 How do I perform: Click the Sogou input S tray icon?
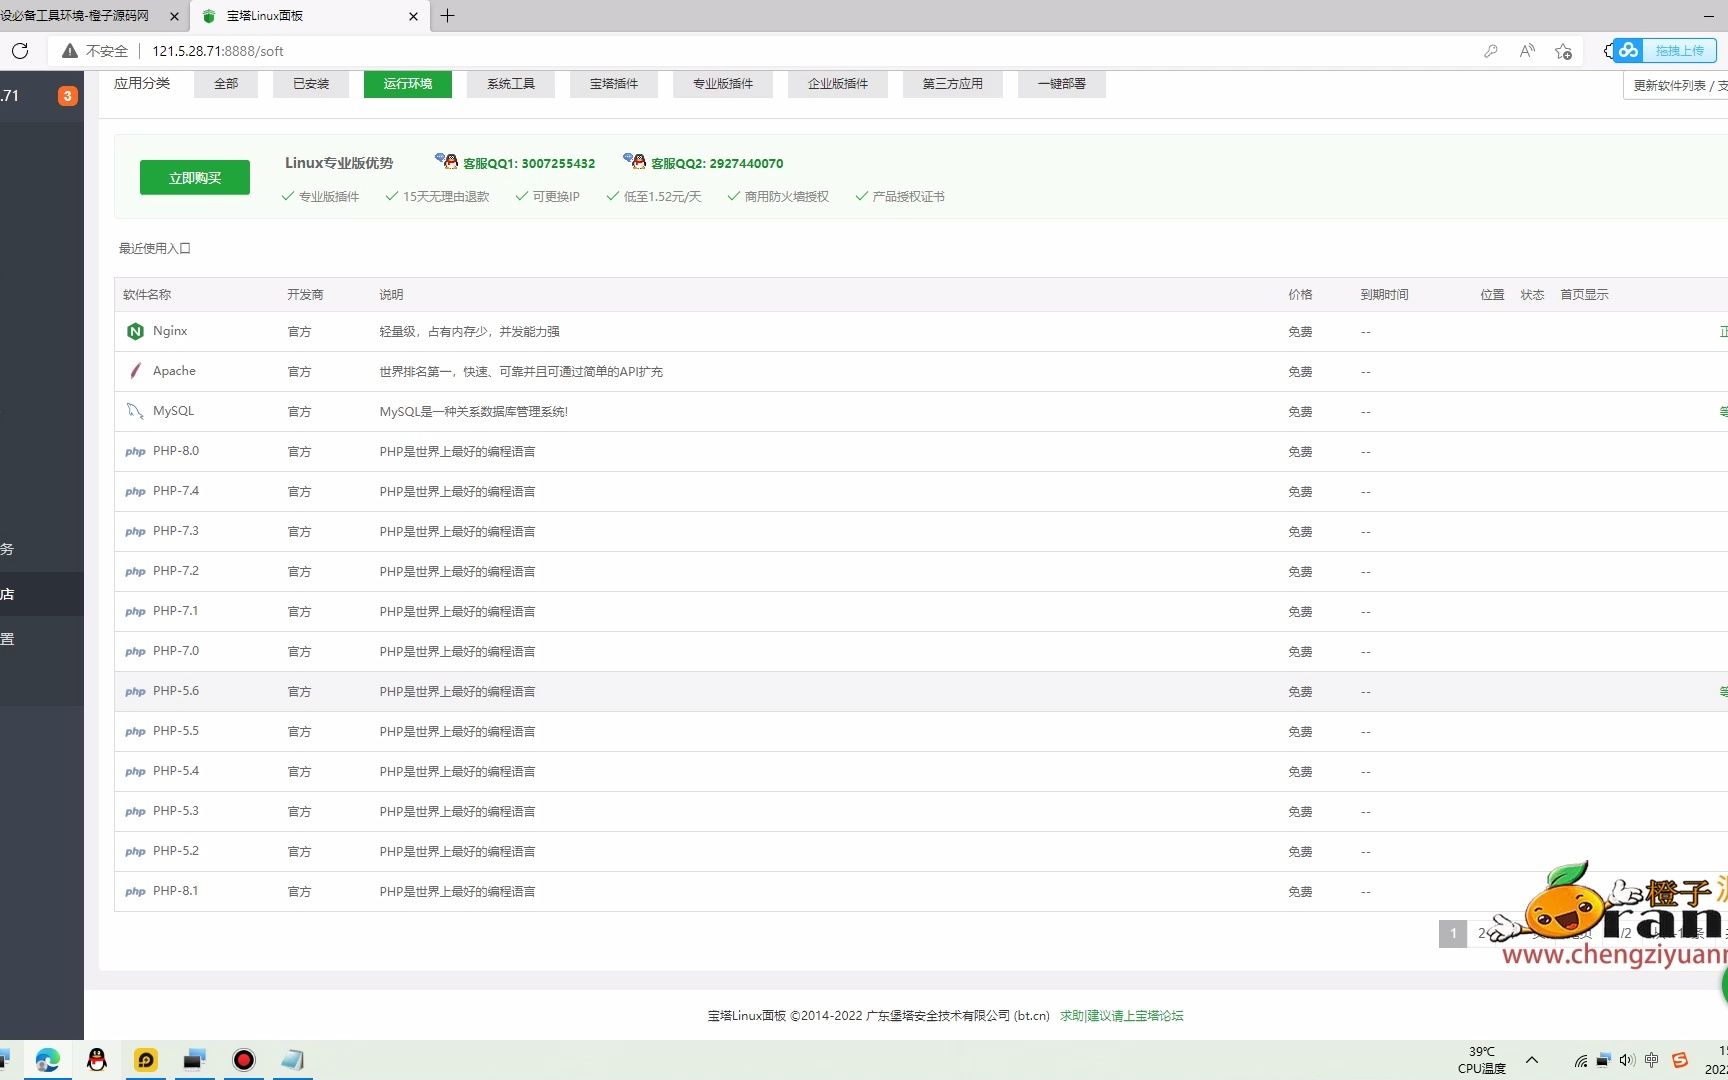point(1680,1060)
